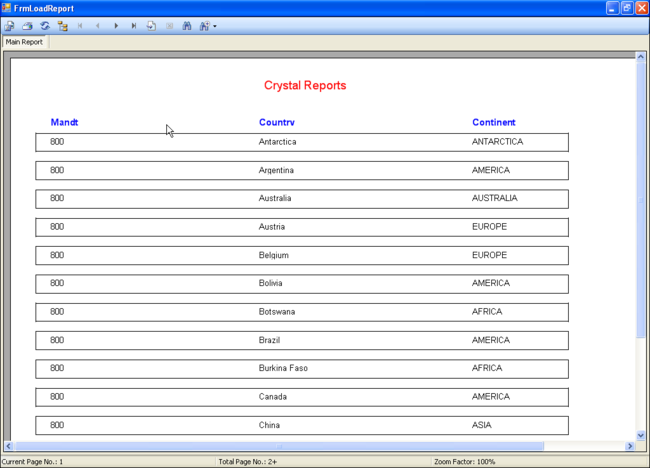This screenshot has height=468, width=650.
Task: Minimize the FrmLoadReport window
Action: (612, 8)
